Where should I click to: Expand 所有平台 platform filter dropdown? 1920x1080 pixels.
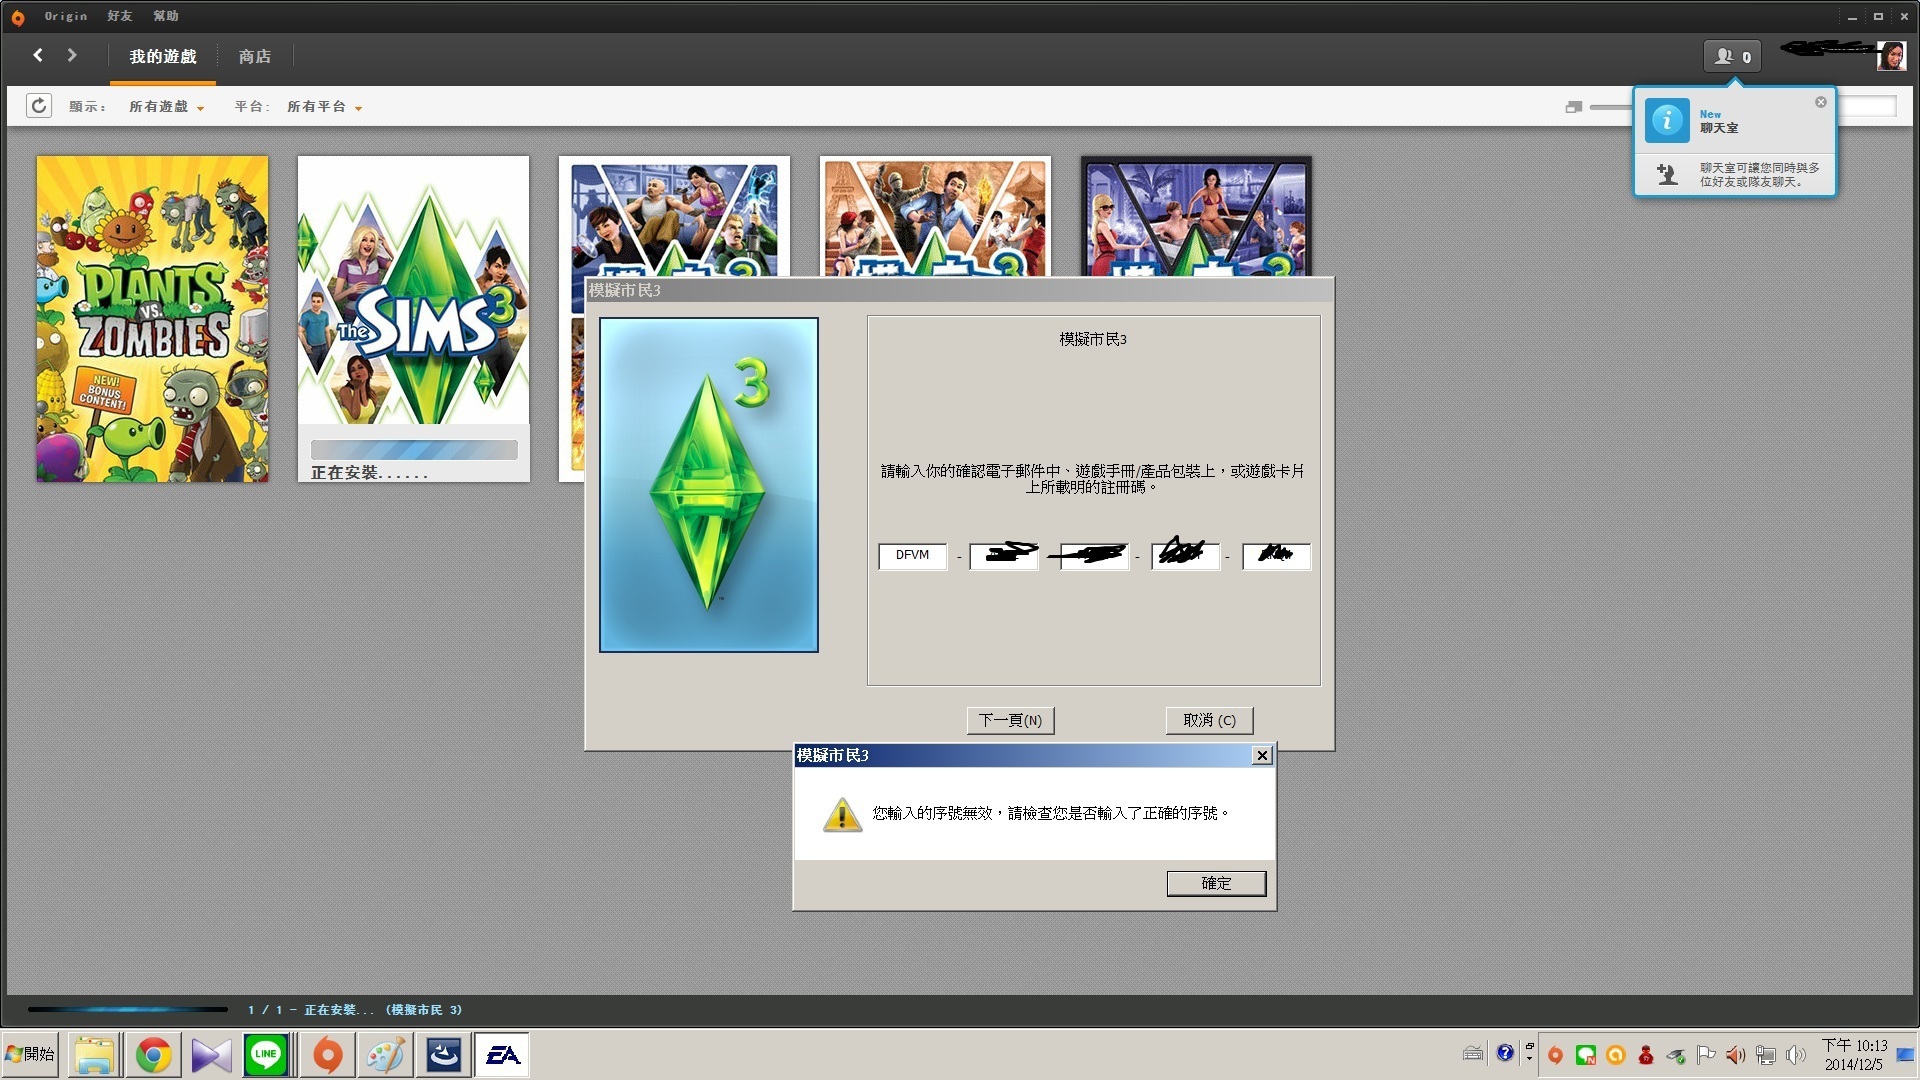click(x=324, y=107)
